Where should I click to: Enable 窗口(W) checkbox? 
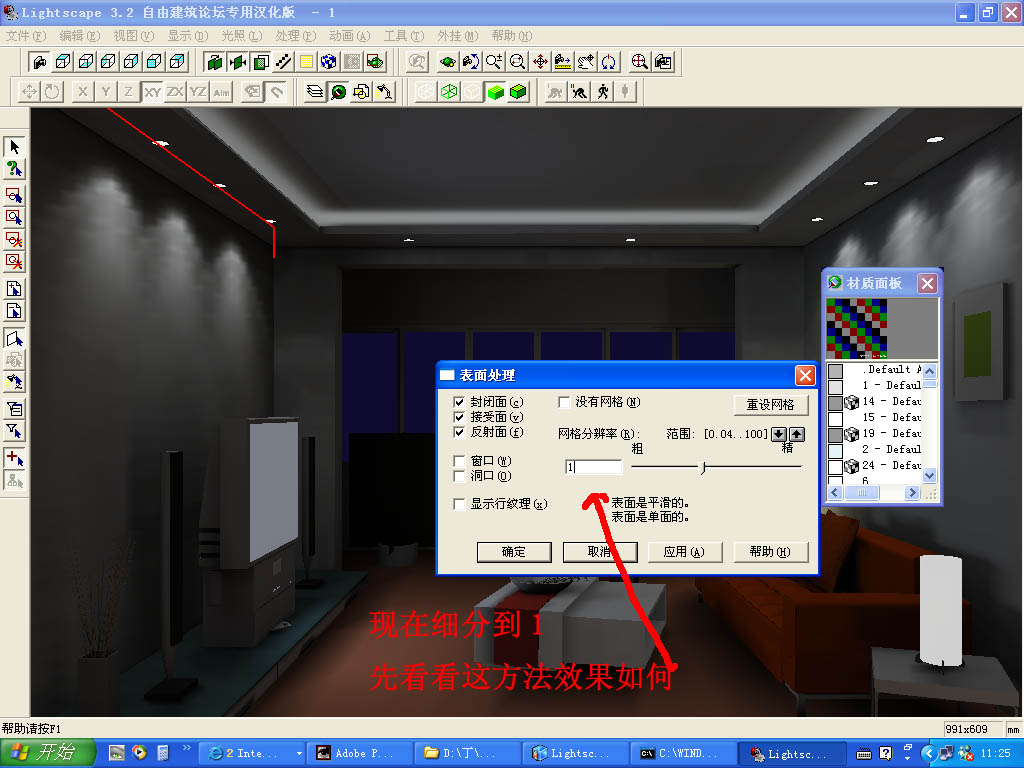(x=459, y=461)
